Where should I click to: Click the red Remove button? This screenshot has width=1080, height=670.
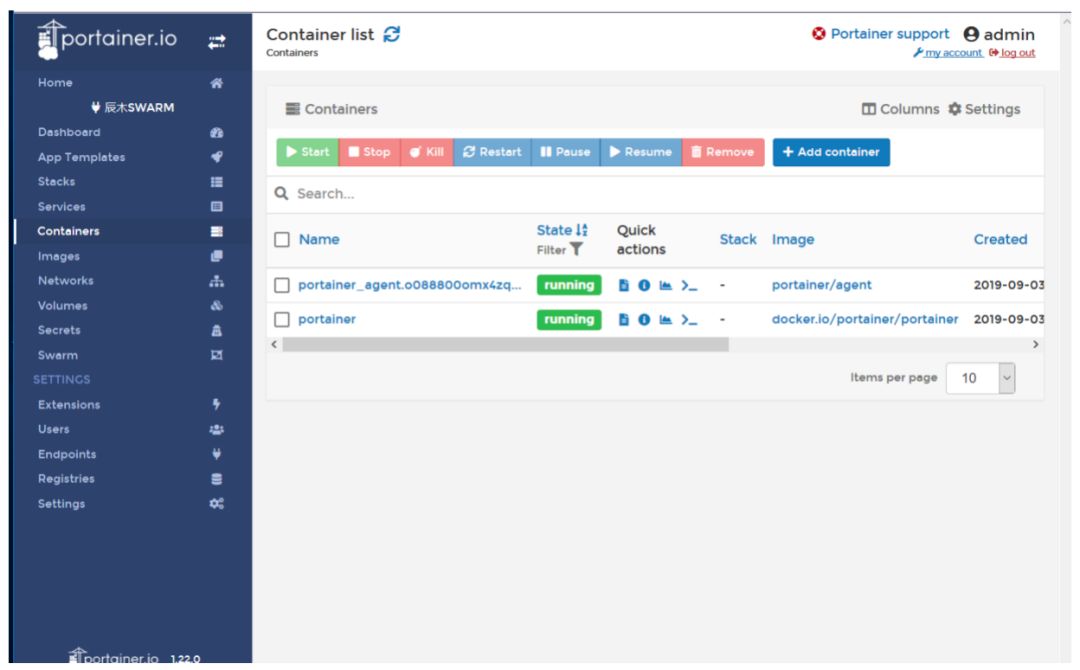pos(723,152)
